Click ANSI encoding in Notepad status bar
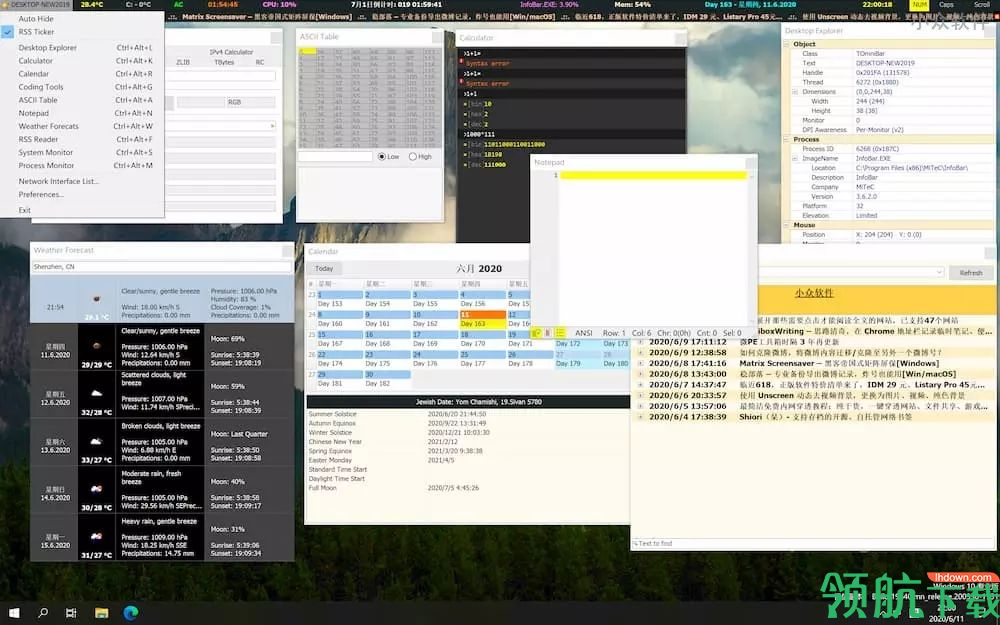 [584, 333]
